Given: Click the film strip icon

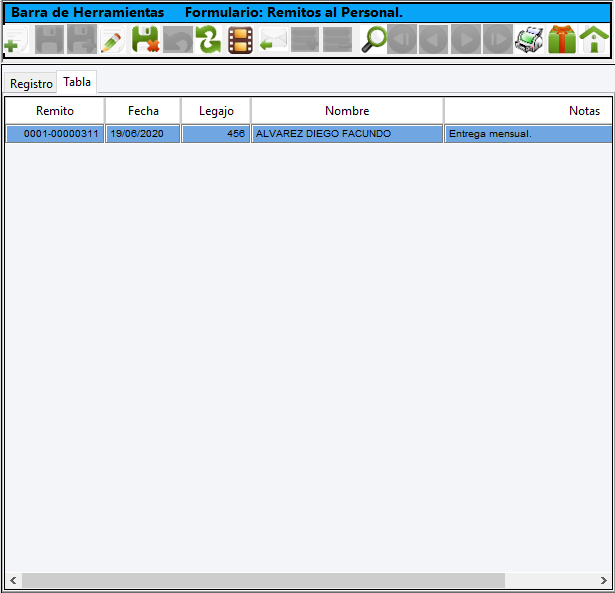Looking at the screenshot, I should pos(240,40).
